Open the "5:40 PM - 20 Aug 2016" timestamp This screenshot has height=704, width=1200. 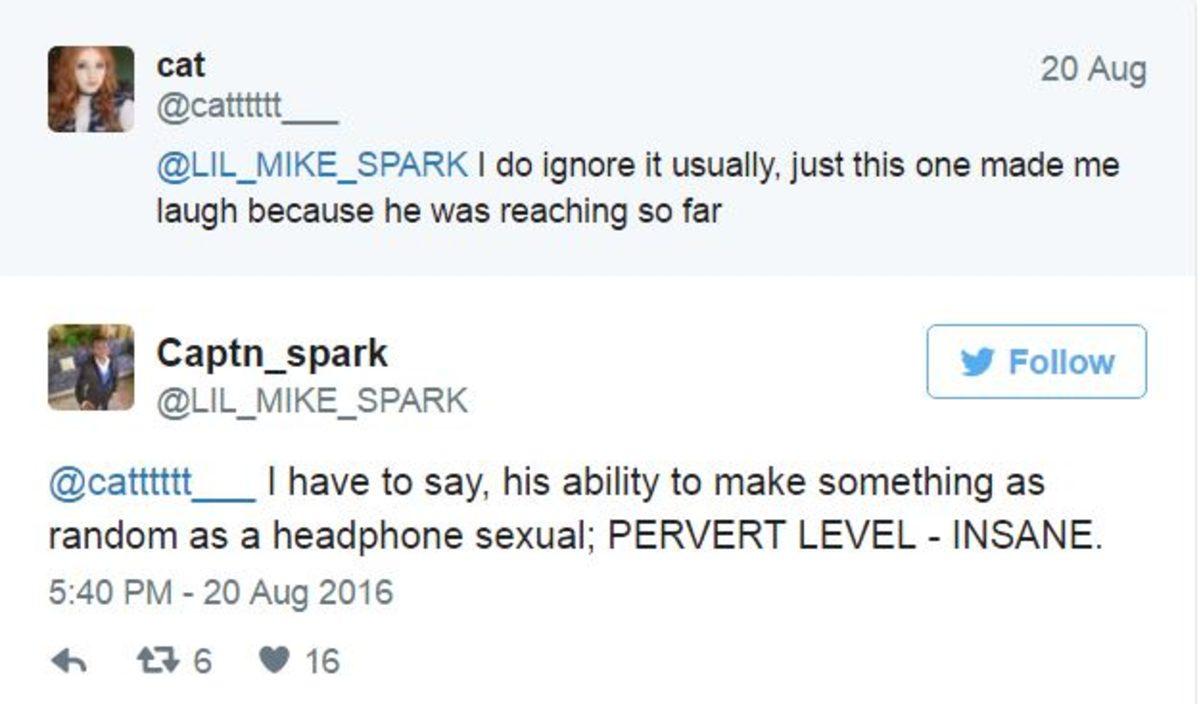[x=220, y=592]
